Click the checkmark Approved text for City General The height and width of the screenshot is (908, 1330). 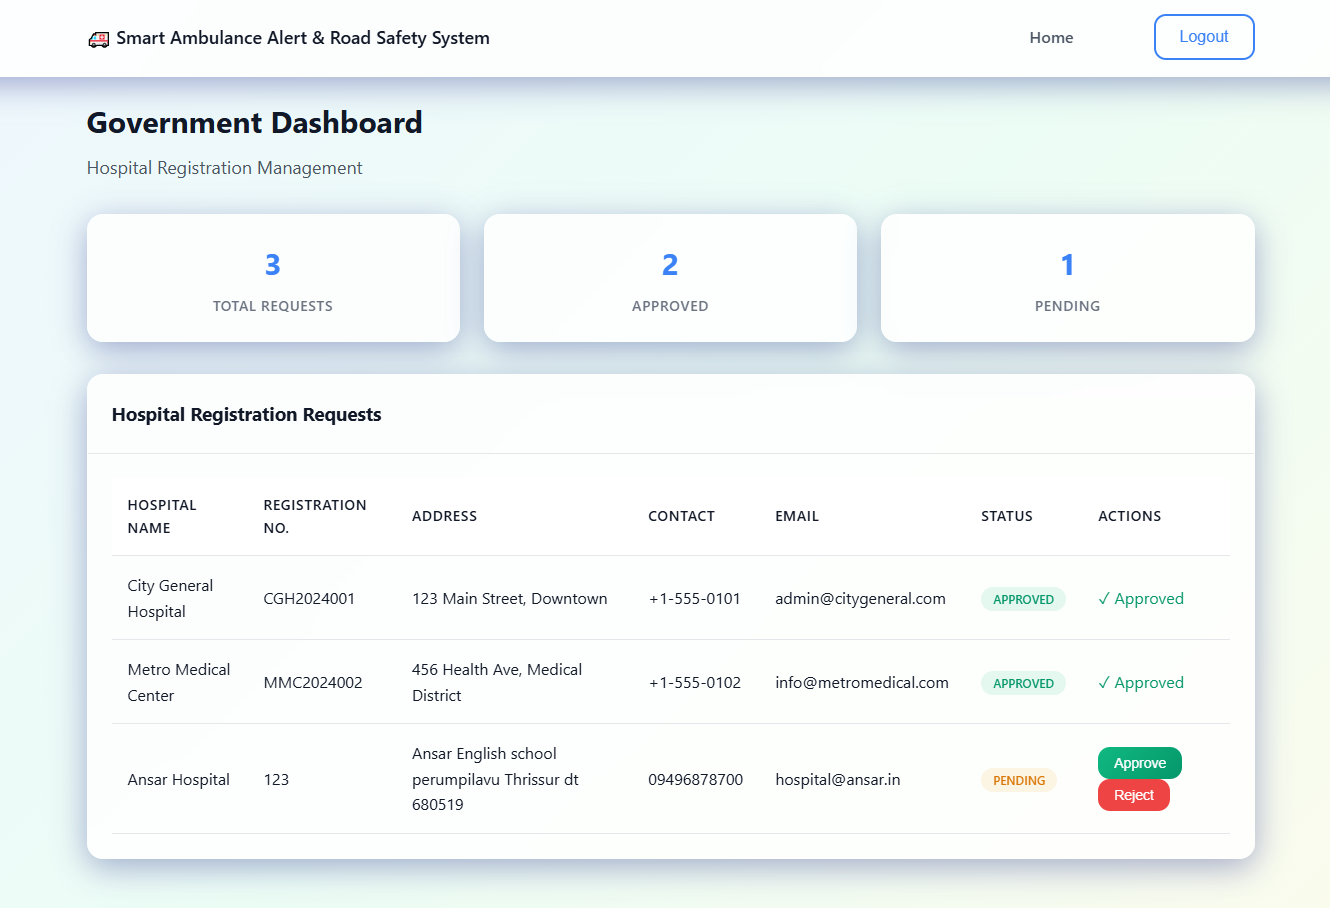(1140, 599)
